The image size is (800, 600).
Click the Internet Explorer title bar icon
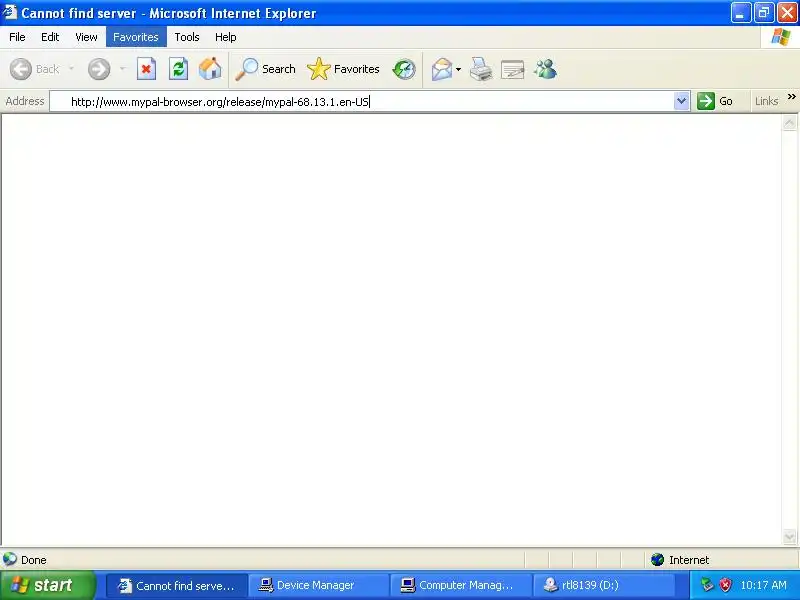10,12
